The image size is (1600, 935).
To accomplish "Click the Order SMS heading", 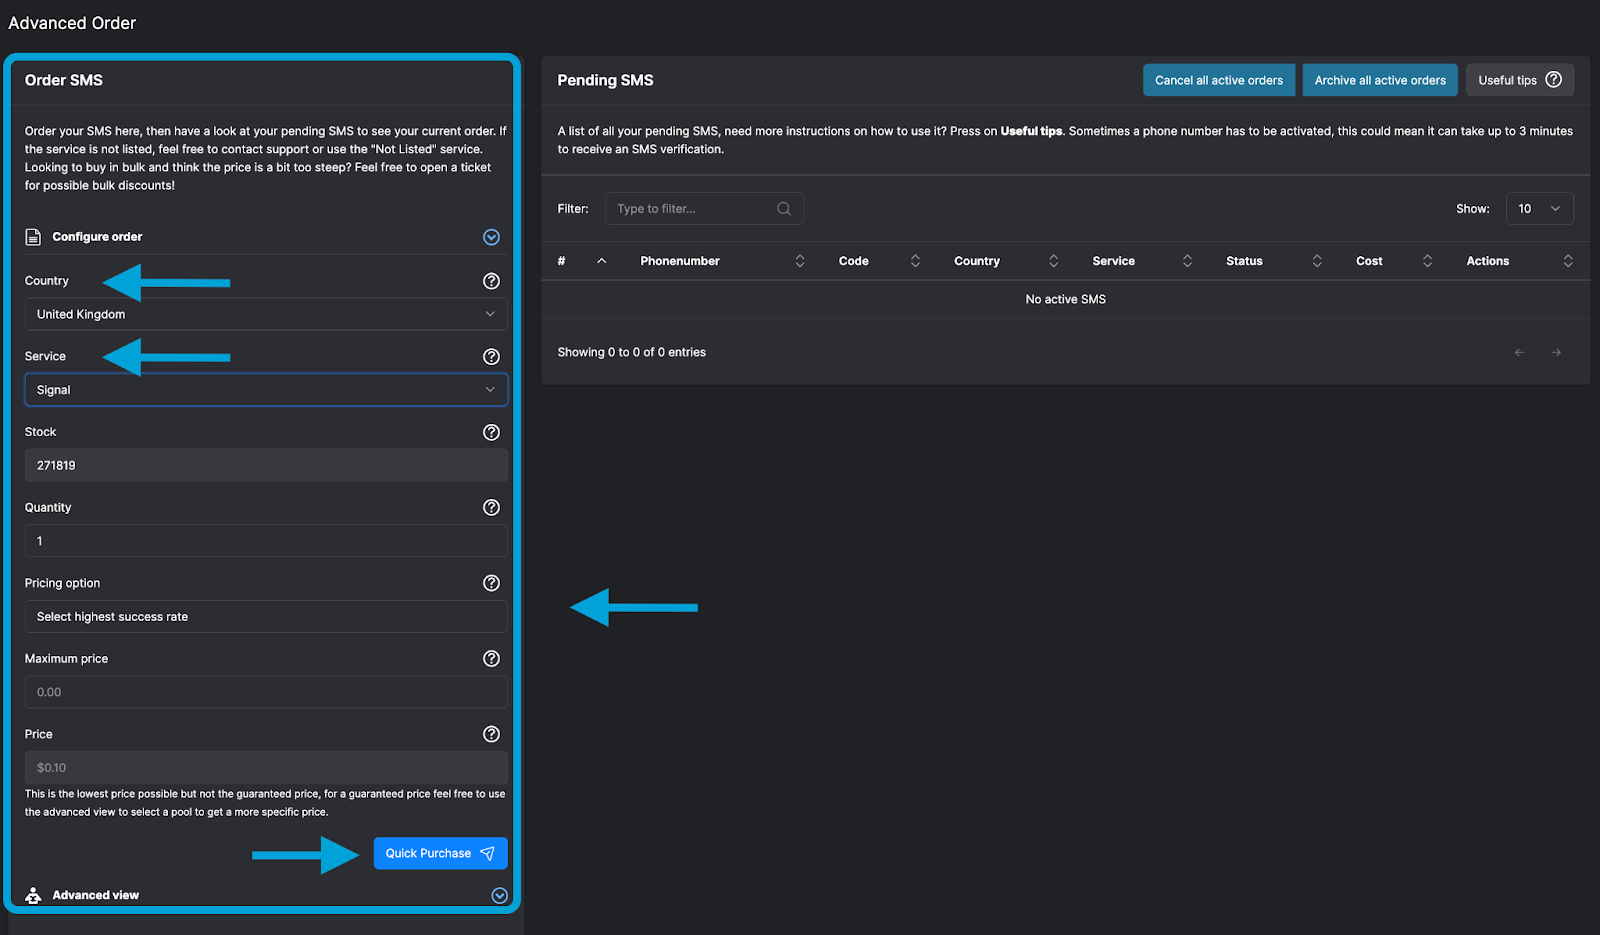I will click(64, 80).
